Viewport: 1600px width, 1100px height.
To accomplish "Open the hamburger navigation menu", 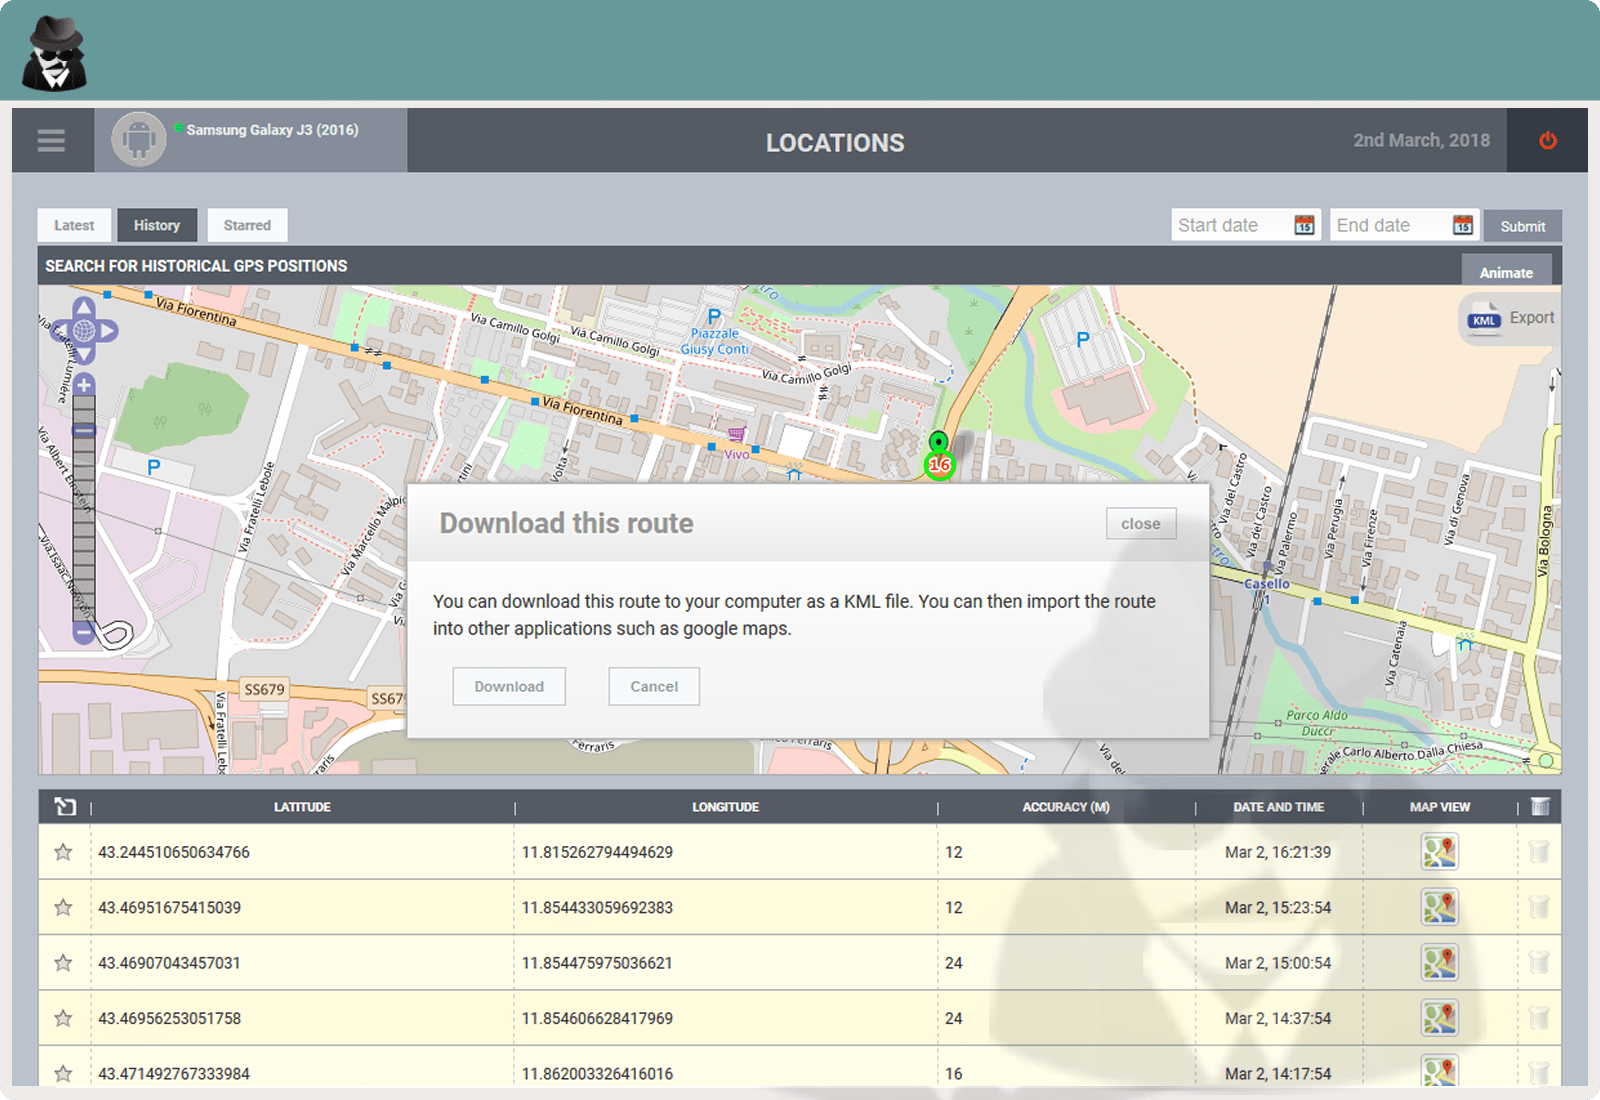I will point(50,140).
